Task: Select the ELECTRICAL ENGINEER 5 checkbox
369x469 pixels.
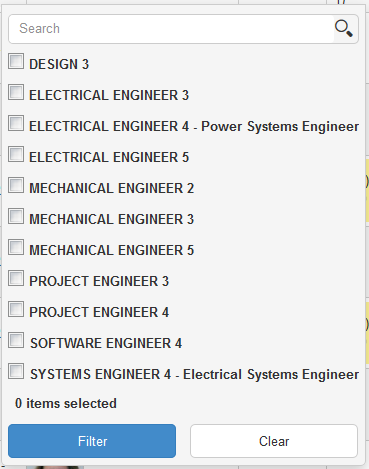Action: coord(16,154)
